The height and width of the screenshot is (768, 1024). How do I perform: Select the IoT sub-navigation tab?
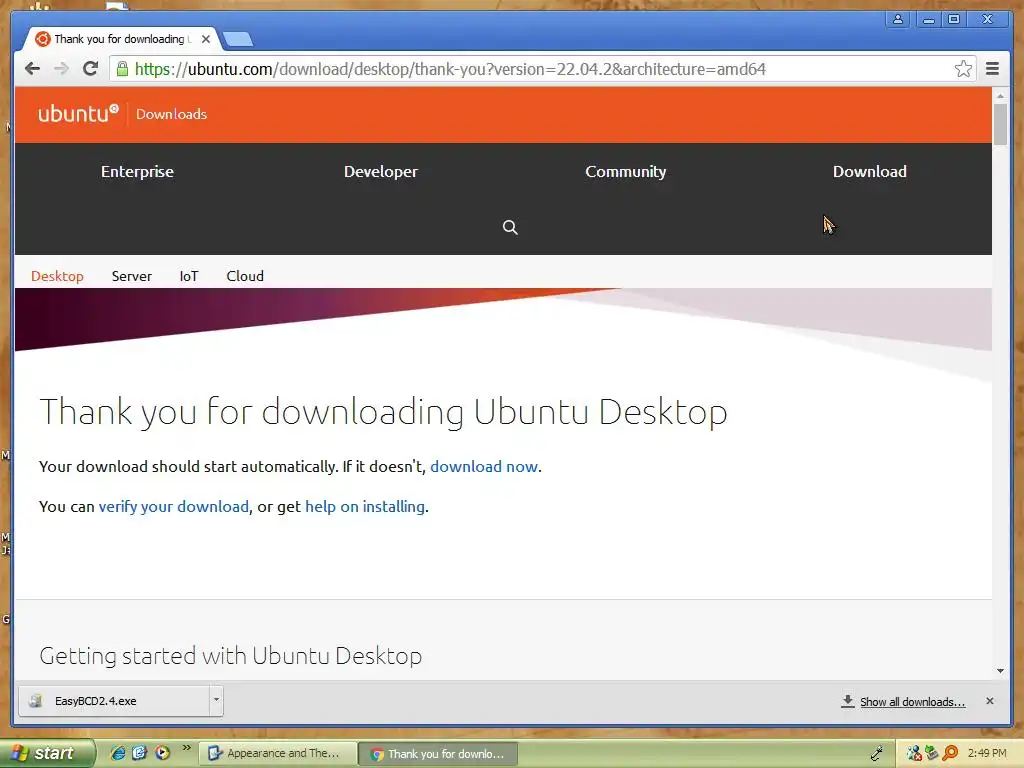[x=189, y=276]
